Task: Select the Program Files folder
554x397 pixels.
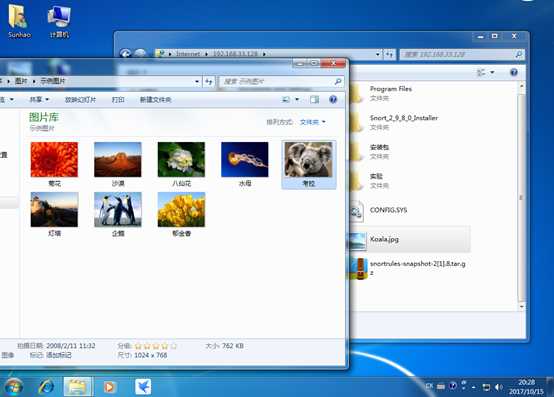Action: [x=410, y=93]
